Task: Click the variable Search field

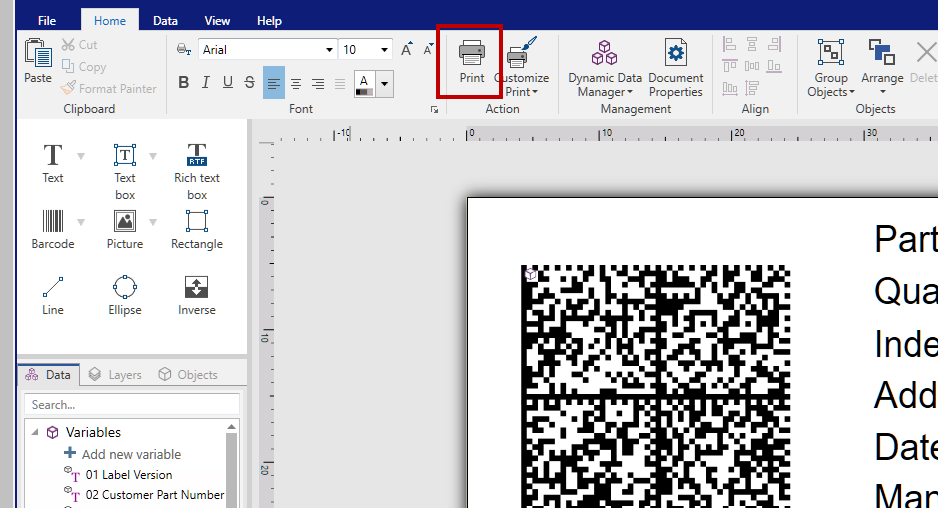Action: point(130,405)
